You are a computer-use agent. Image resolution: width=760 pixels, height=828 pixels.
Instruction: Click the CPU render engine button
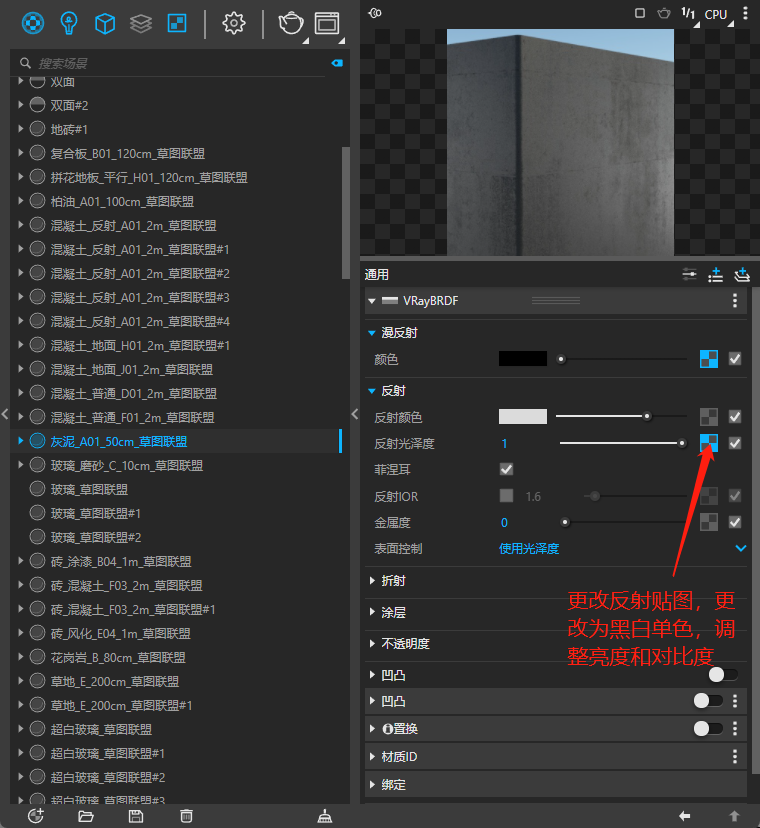[x=716, y=14]
